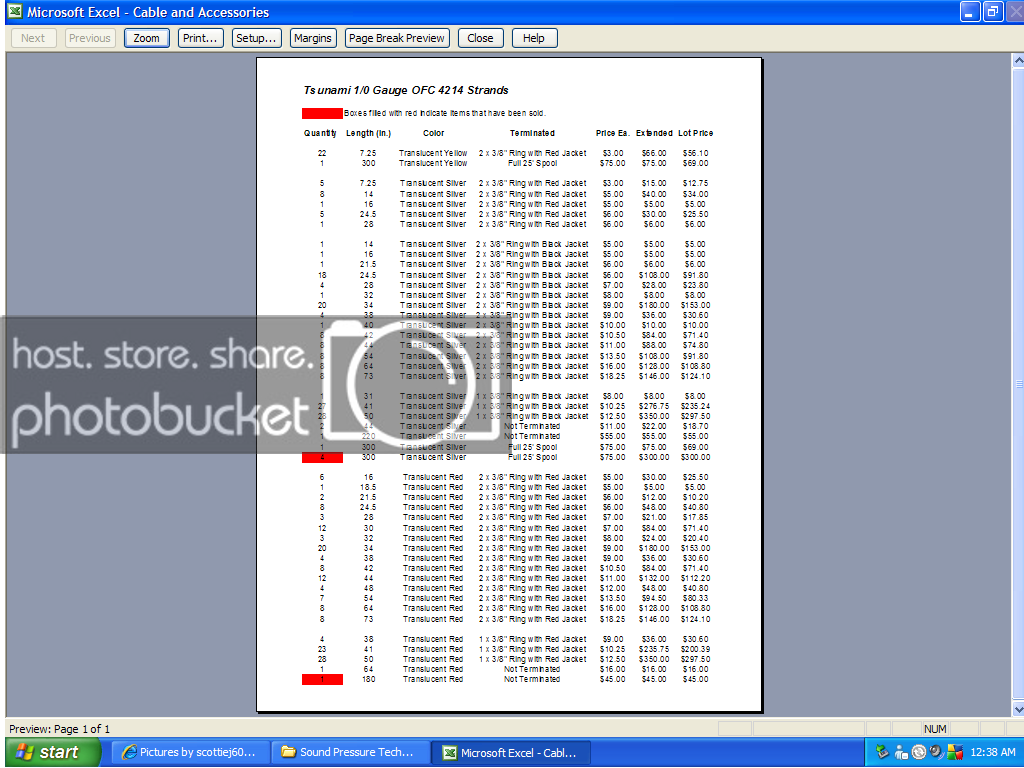Click the AVG antivirus tray icon

tap(955, 752)
